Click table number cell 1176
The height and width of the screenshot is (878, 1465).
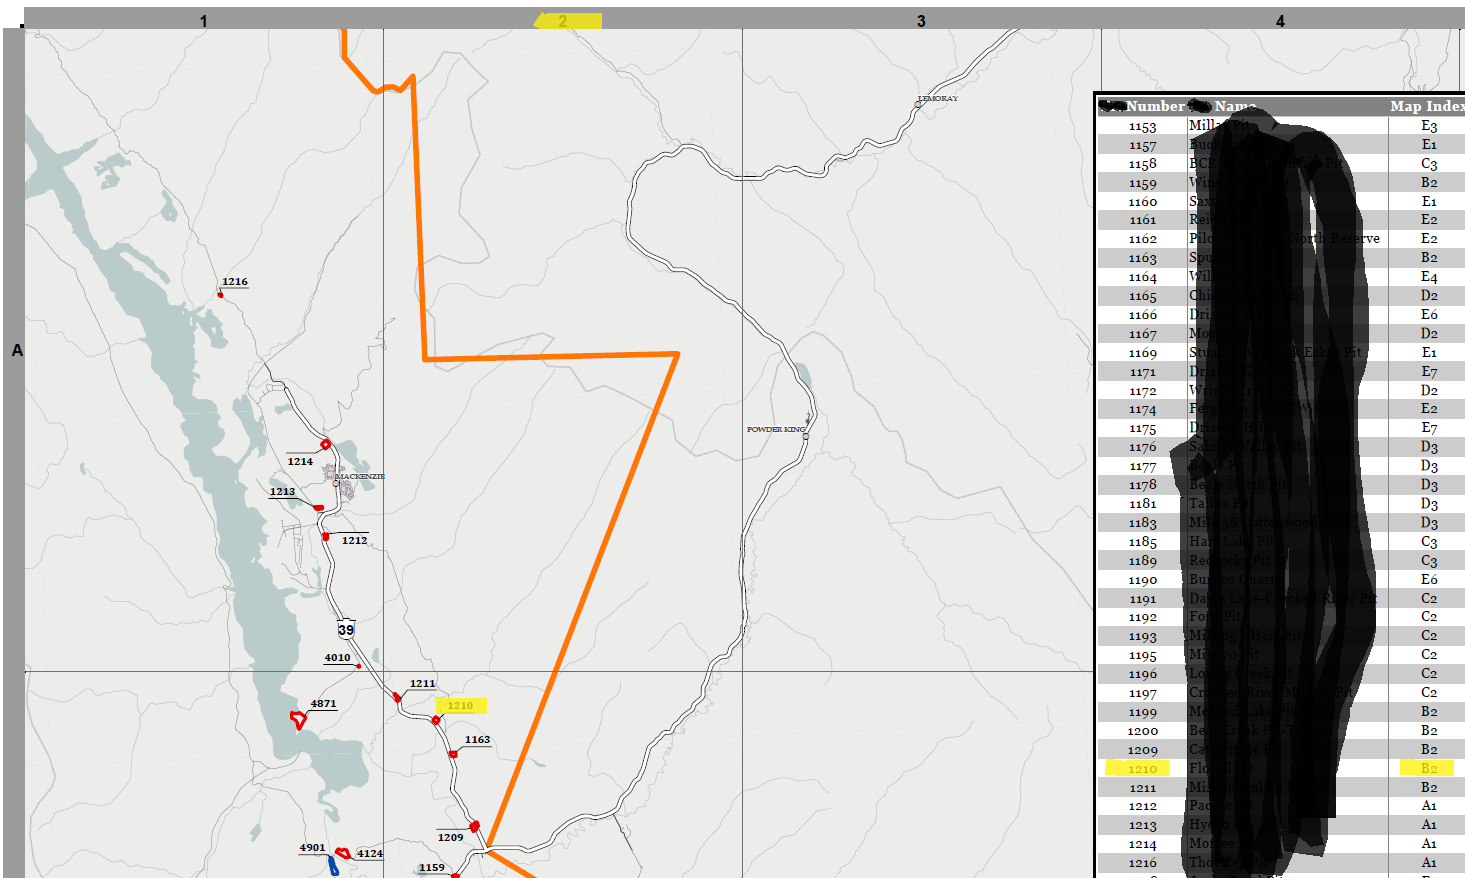click(1142, 447)
